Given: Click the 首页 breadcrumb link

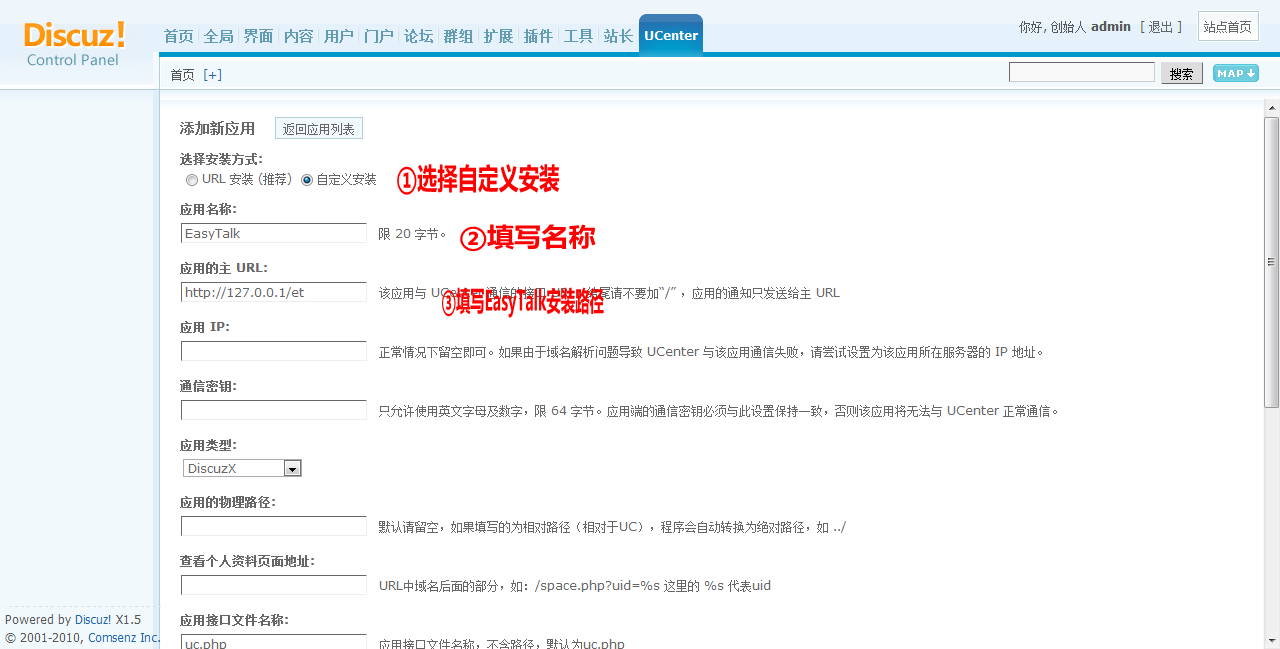Looking at the screenshot, I should tap(182, 75).
